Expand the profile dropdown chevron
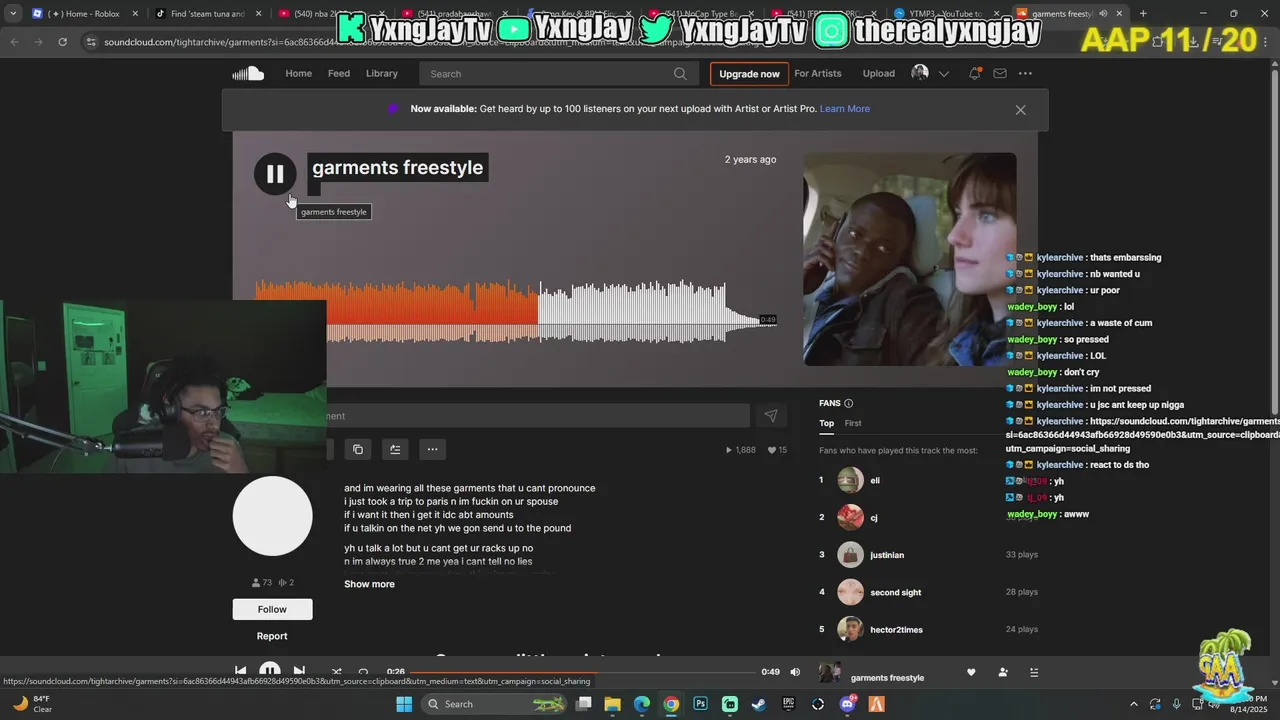 tap(943, 74)
